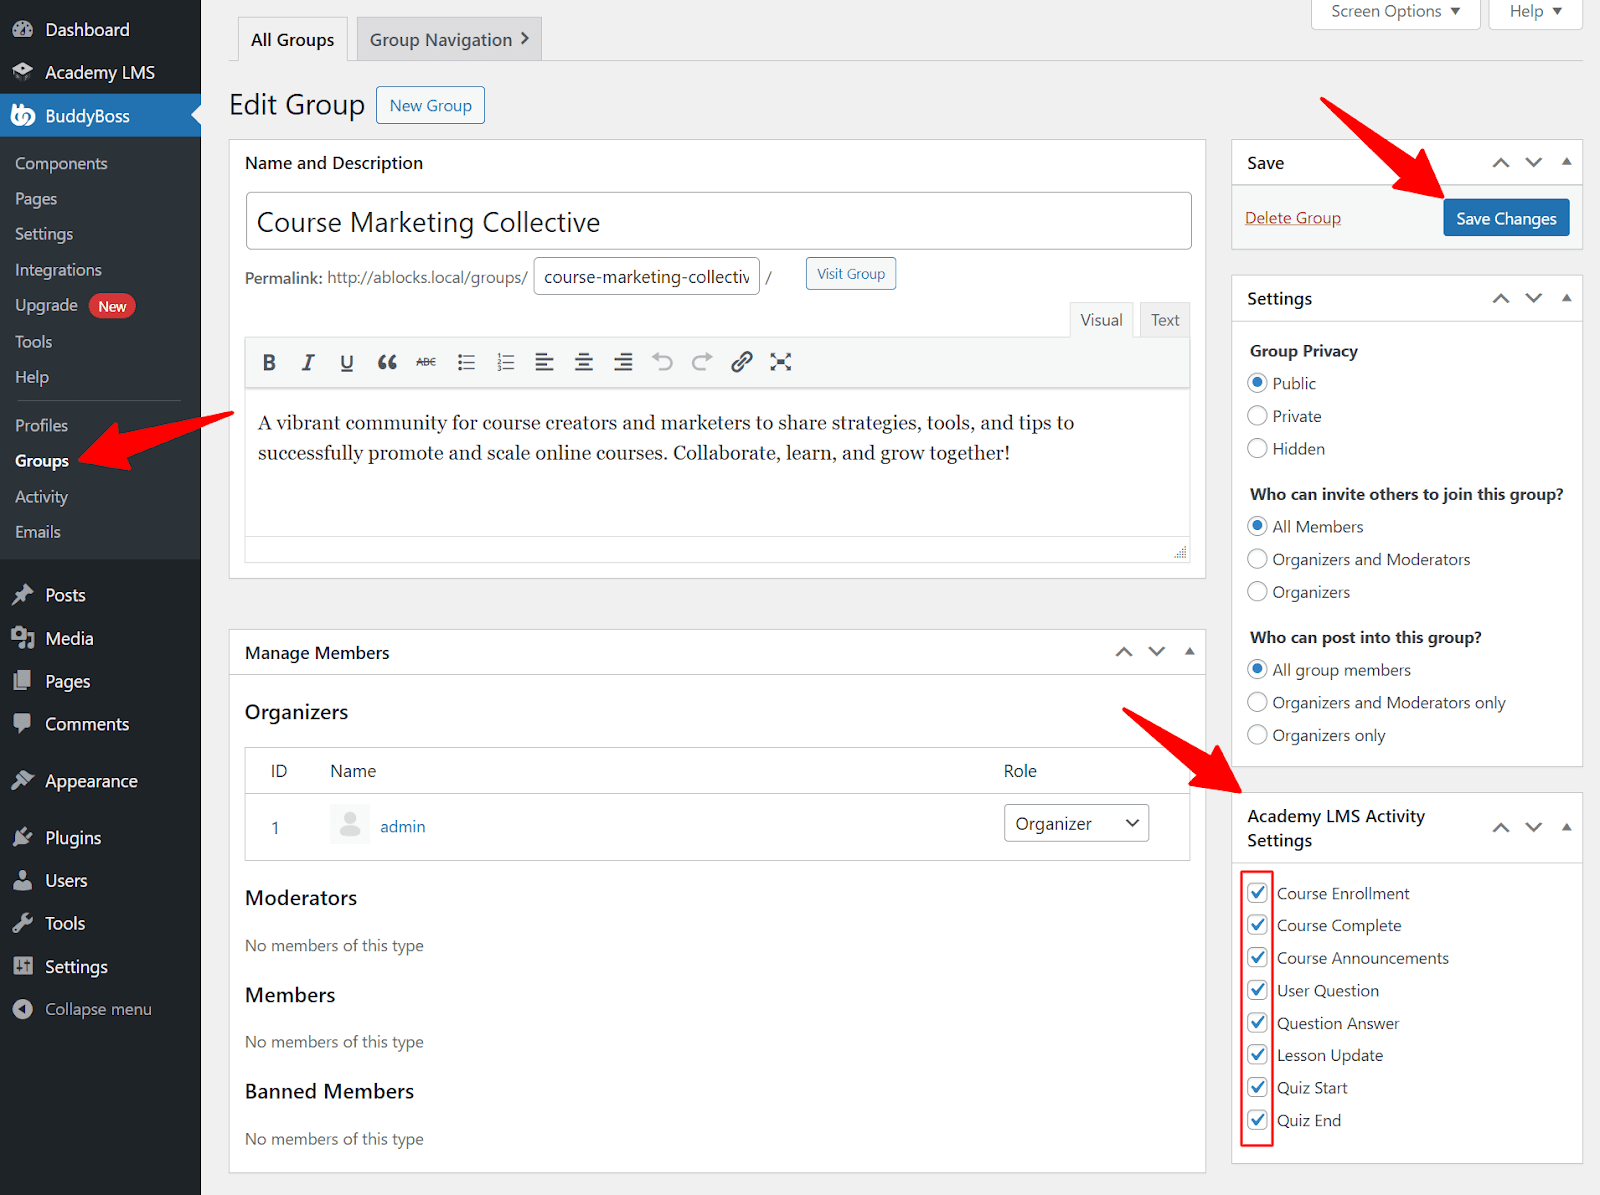This screenshot has height=1195, width=1600.
Task: Collapse the Academy LMS Activity Settings panel
Action: [x=1566, y=828]
